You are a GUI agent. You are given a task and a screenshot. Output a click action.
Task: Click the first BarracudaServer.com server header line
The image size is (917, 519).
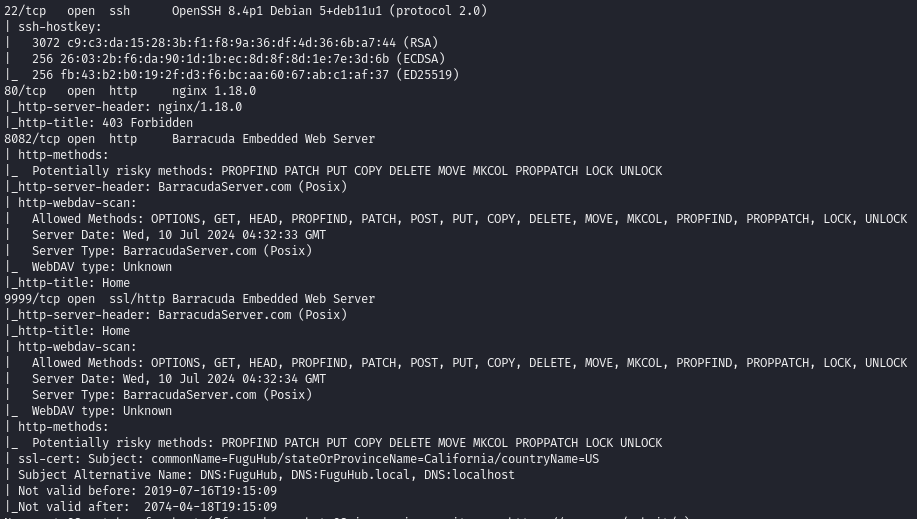click(x=178, y=187)
